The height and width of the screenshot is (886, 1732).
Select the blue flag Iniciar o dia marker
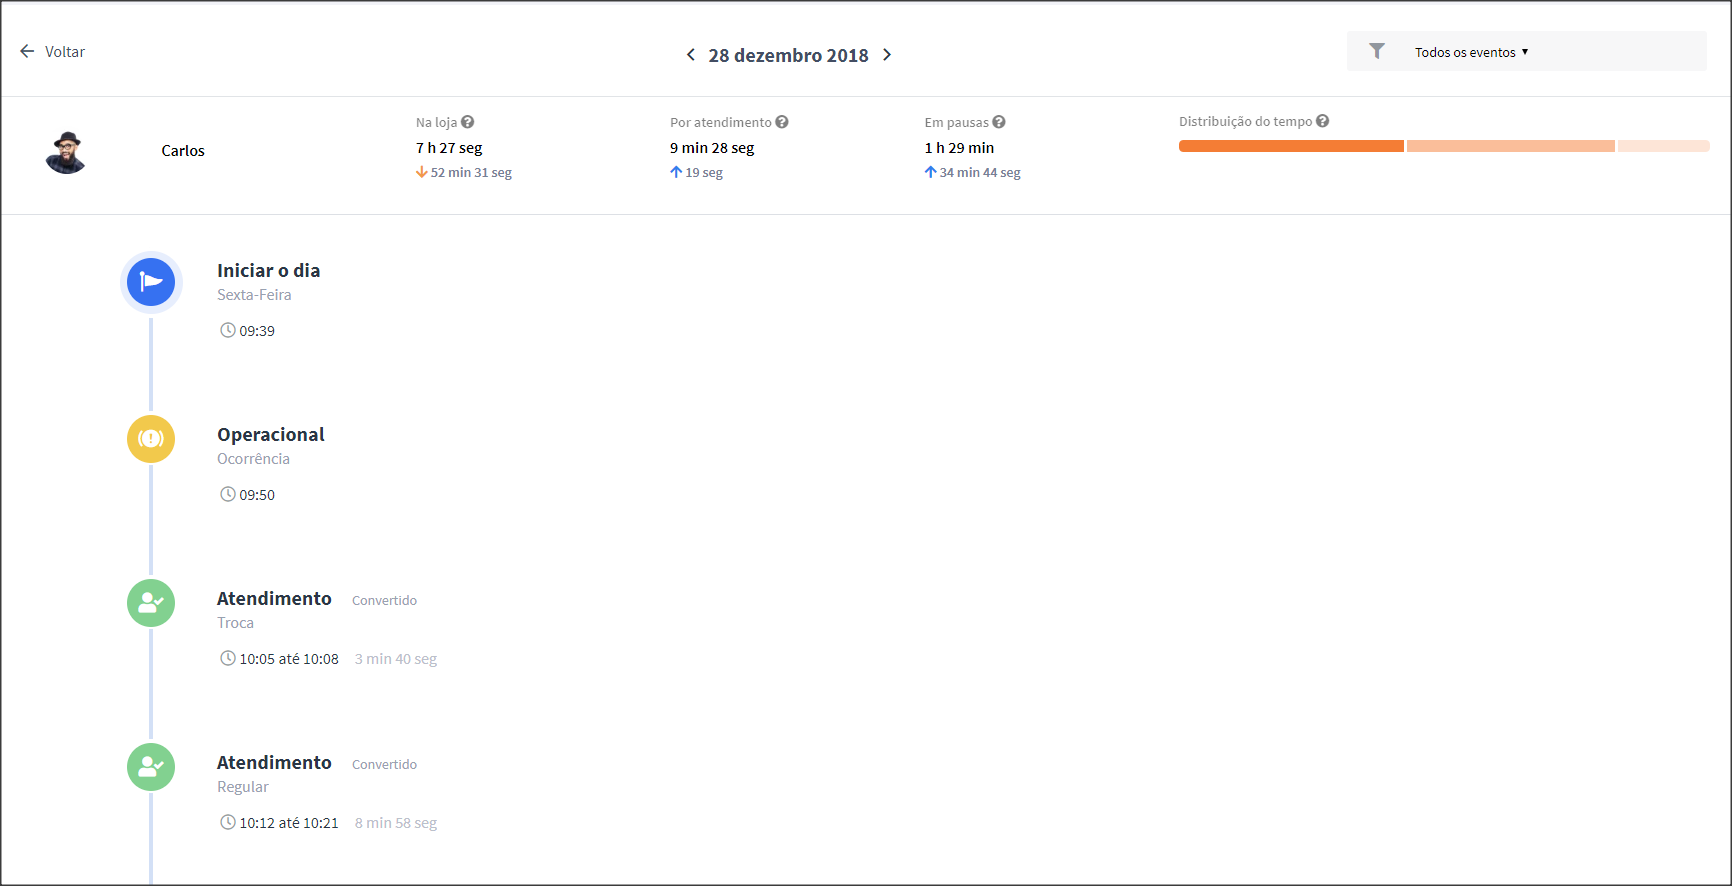point(151,282)
